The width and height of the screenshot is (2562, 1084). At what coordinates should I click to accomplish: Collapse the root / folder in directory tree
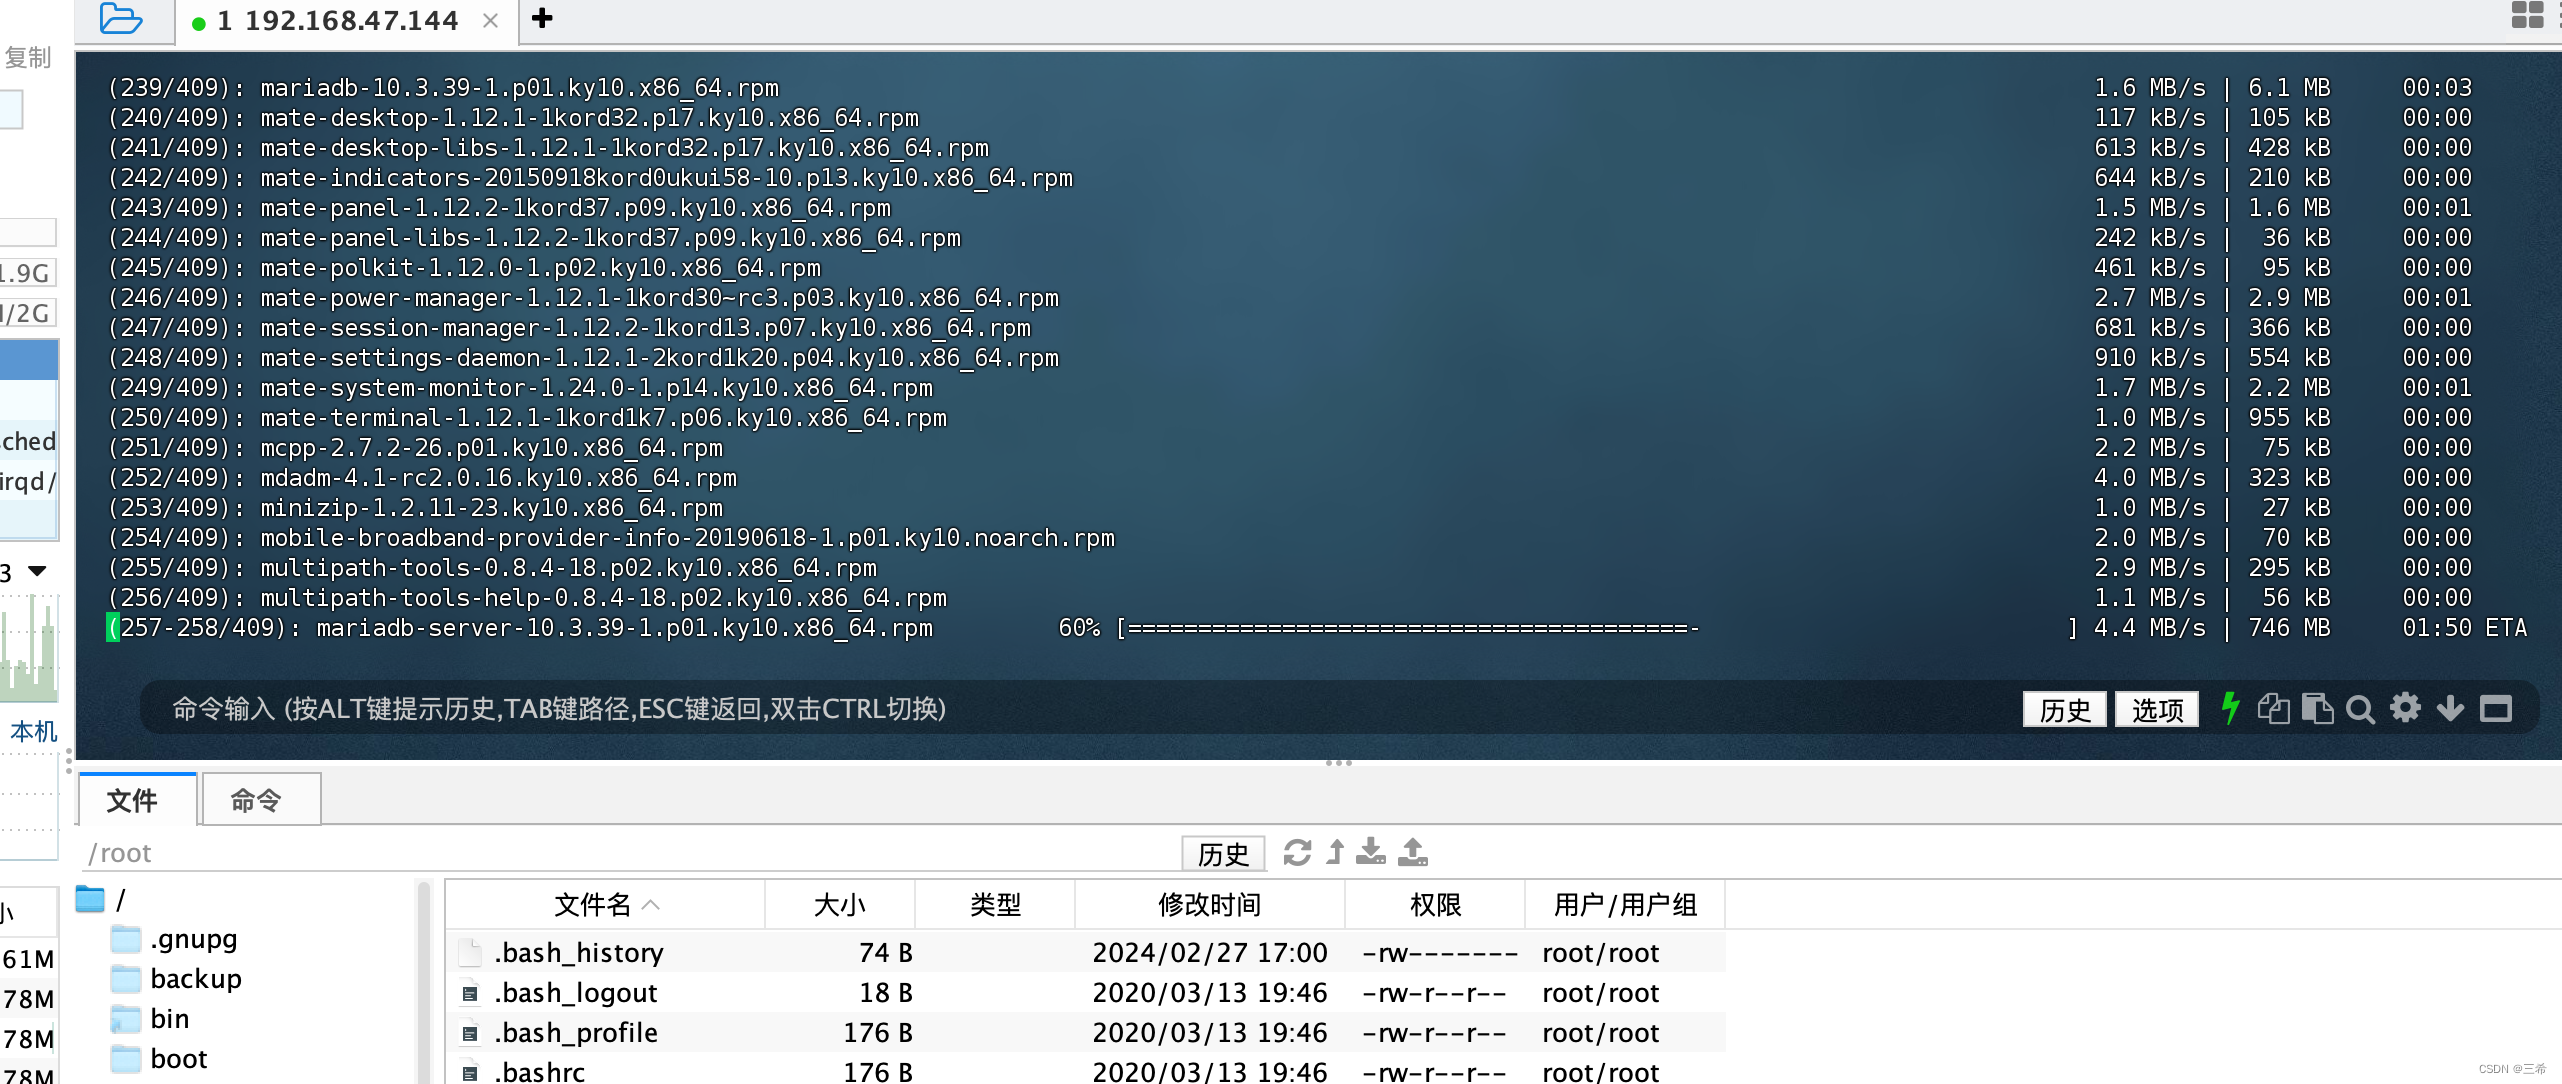[x=90, y=899]
